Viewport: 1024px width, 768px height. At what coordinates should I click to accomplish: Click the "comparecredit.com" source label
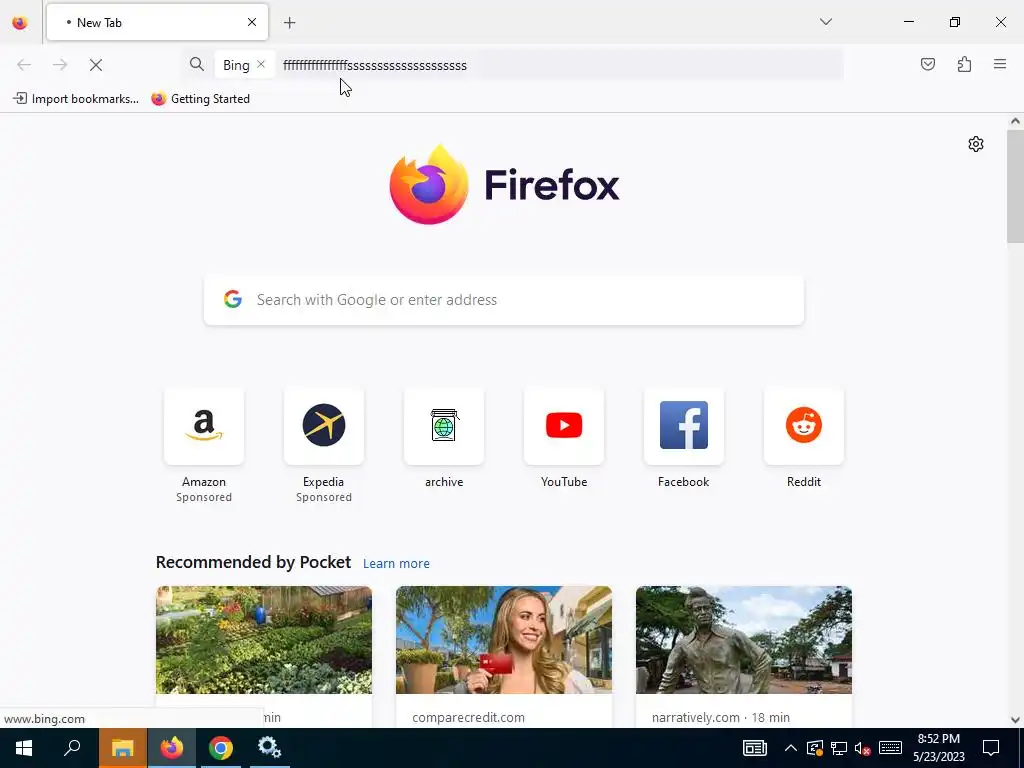468,718
